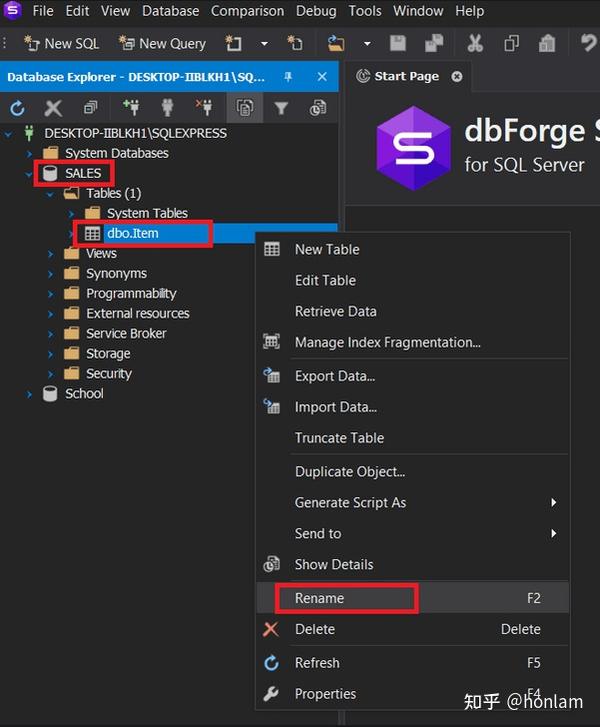Click the clock-document icon after the Filter funnel
Viewport: 600px width, 727px height.
318,108
